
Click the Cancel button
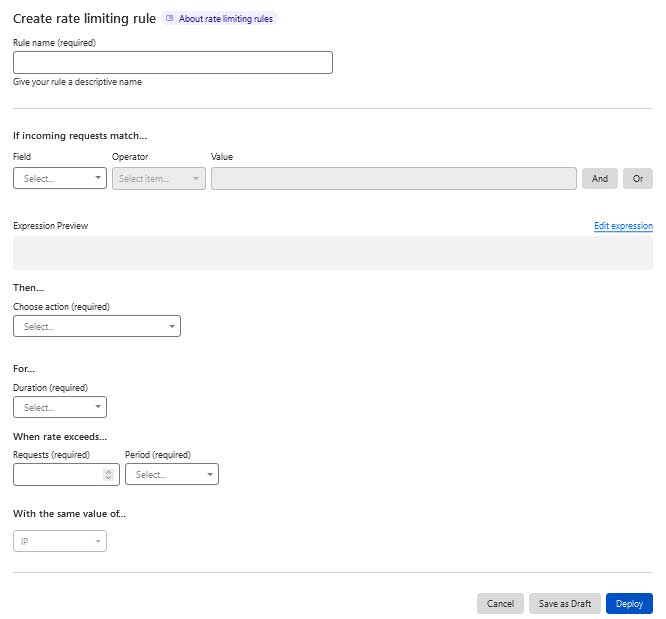[x=500, y=603]
